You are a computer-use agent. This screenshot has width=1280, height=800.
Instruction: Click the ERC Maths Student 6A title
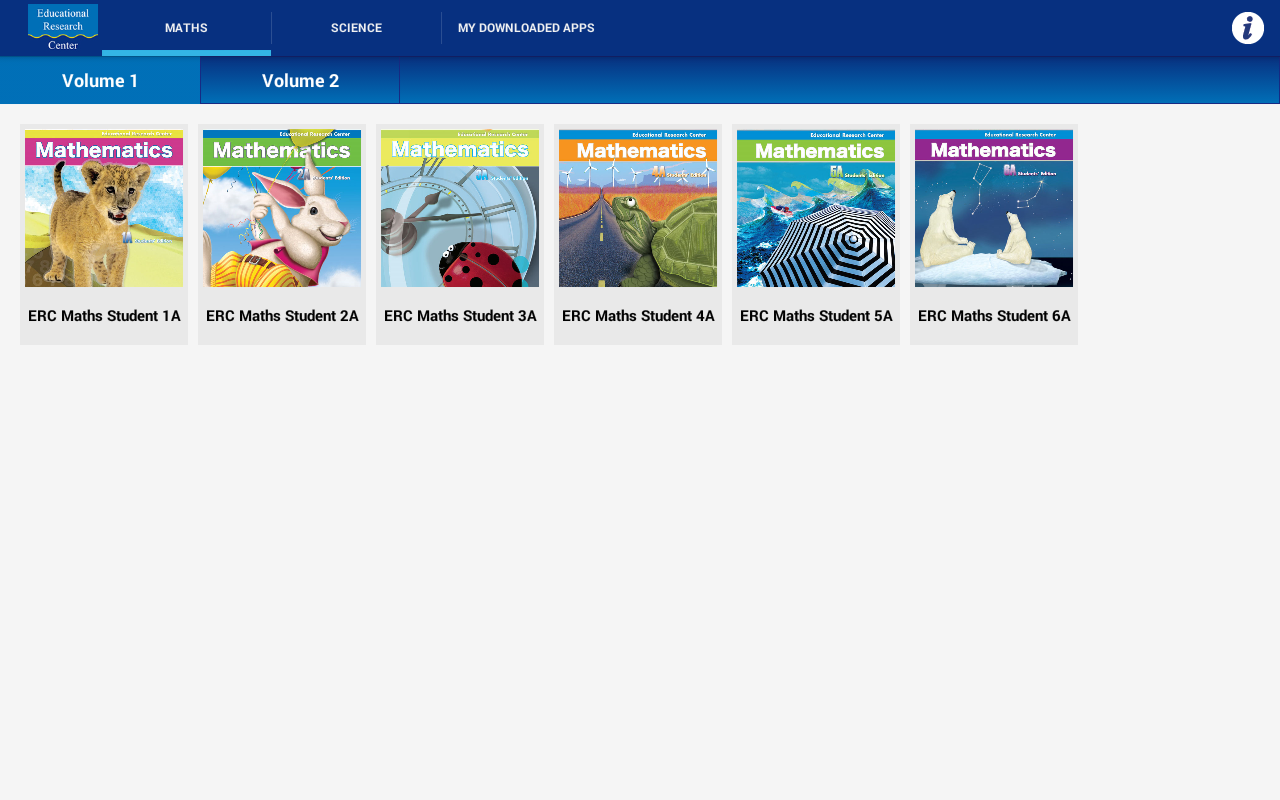pyautogui.click(x=994, y=316)
